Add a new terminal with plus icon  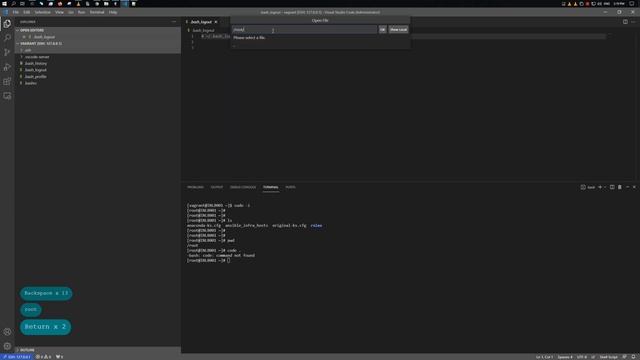600,187
